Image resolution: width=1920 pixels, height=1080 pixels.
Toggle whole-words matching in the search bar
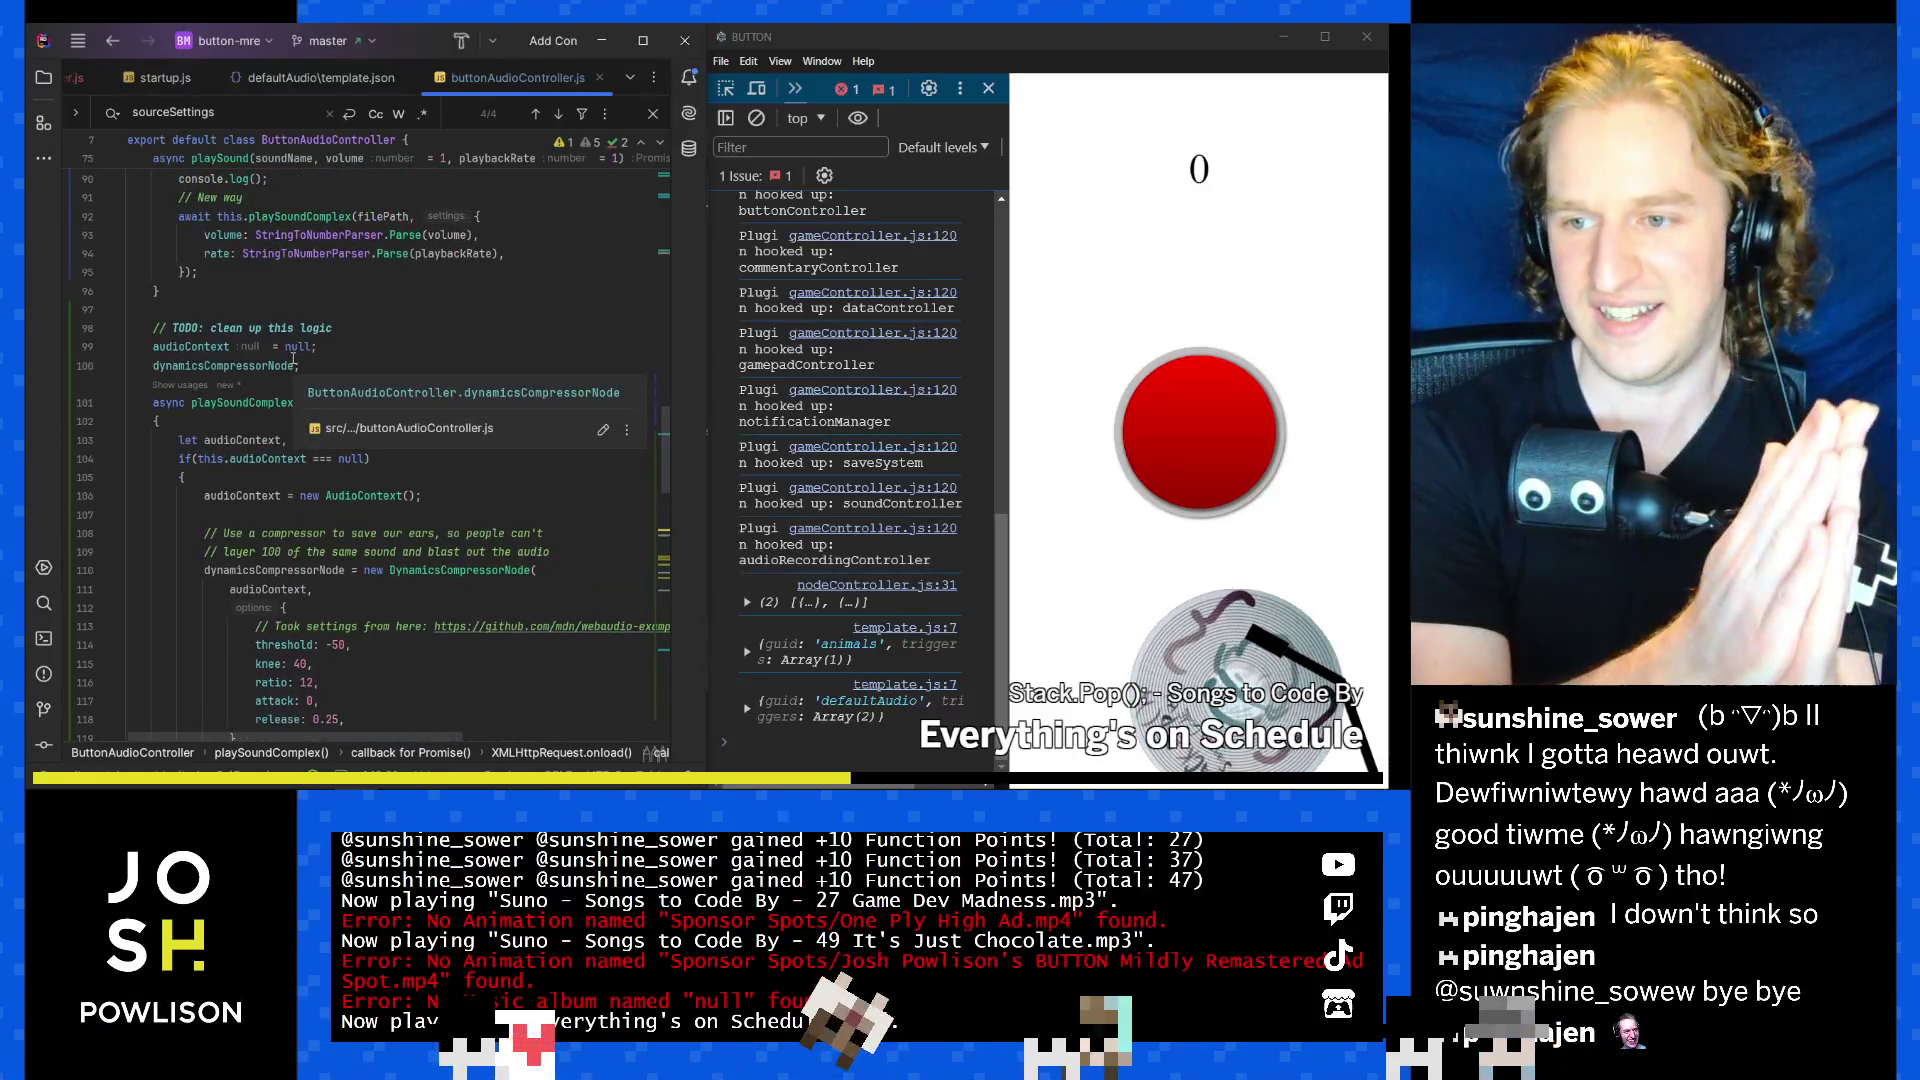coord(398,113)
